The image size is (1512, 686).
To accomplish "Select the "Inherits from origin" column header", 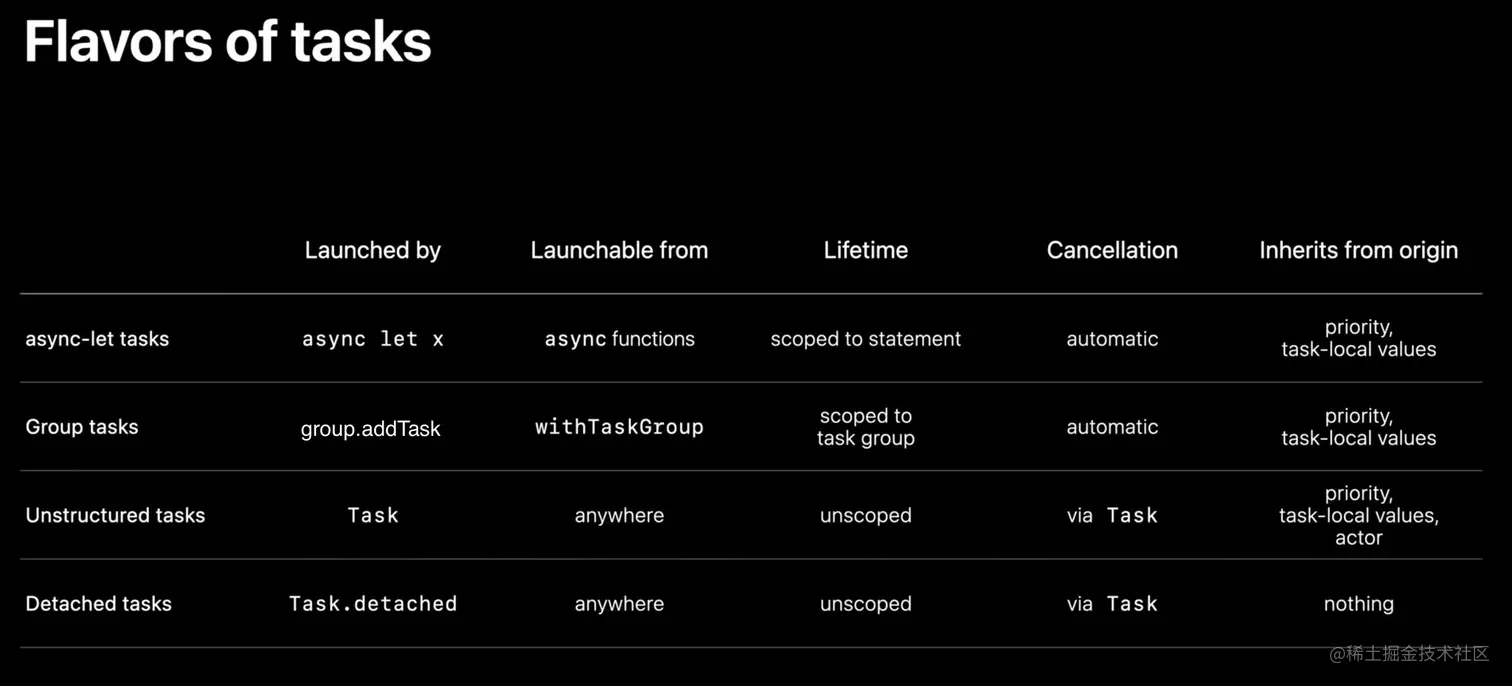I will (x=1358, y=250).
